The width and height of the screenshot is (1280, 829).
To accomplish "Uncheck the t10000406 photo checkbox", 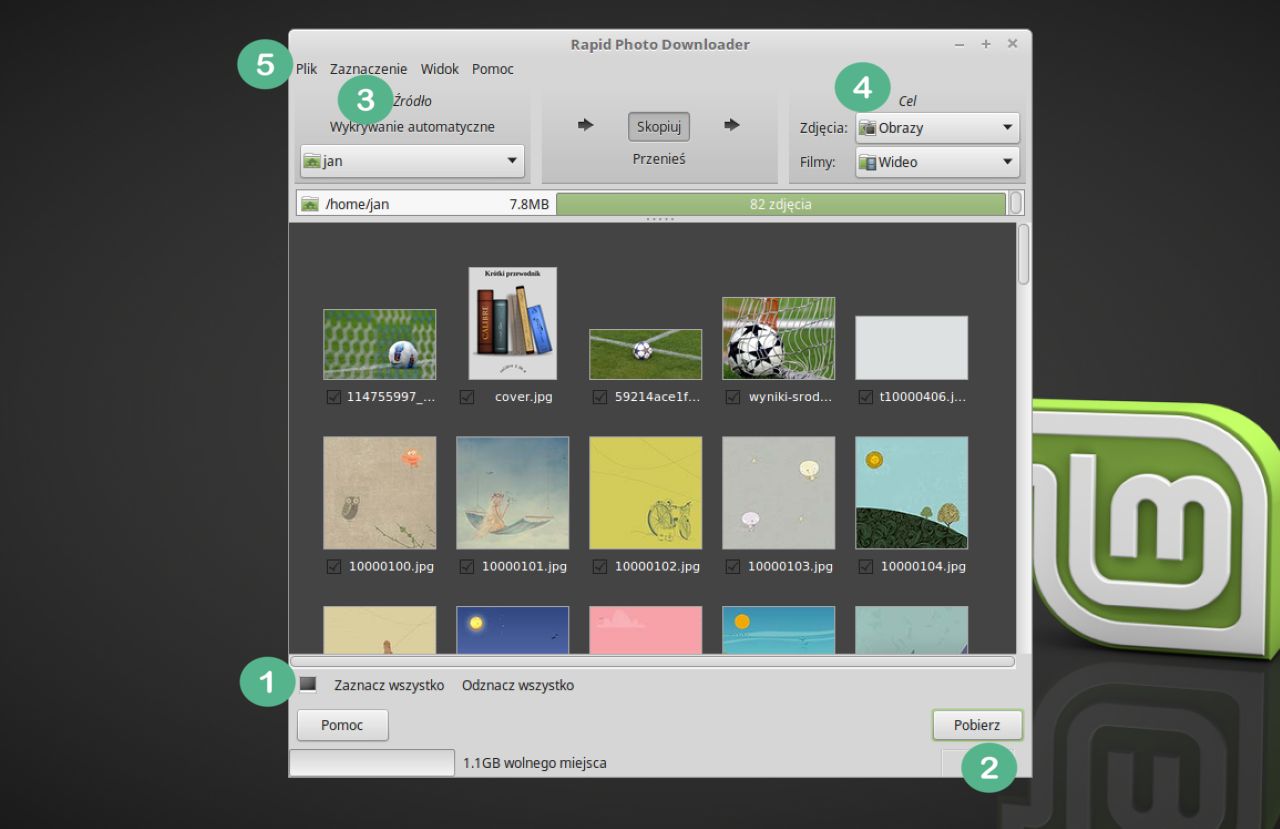I will click(x=866, y=397).
